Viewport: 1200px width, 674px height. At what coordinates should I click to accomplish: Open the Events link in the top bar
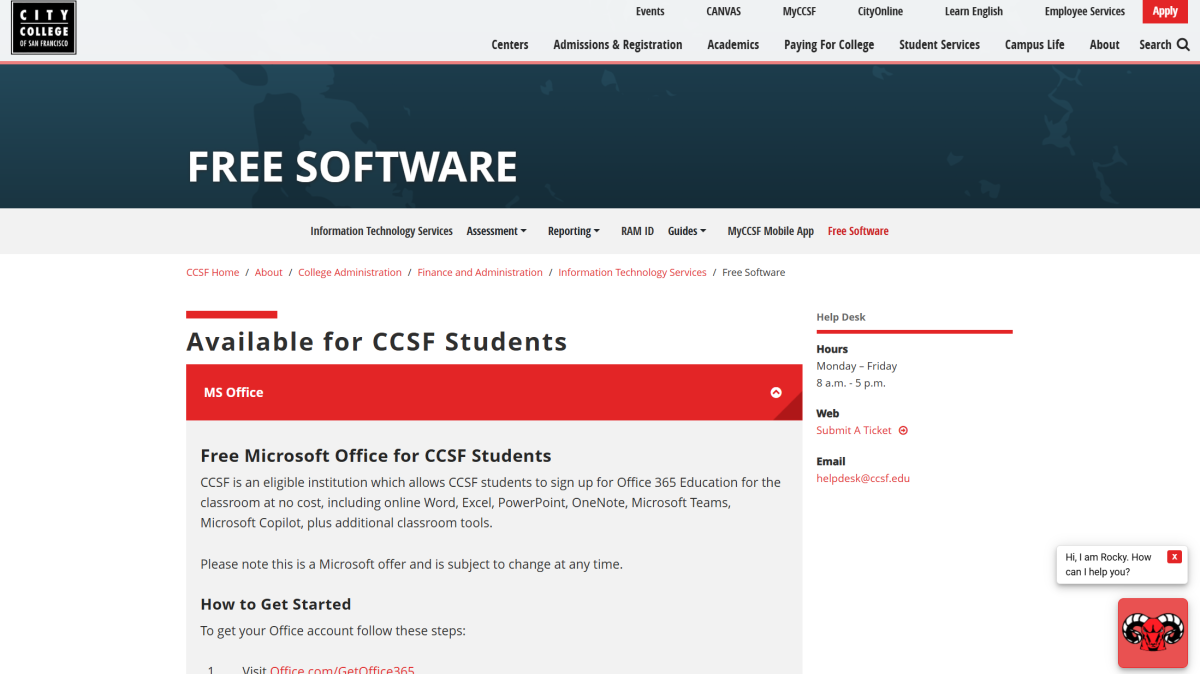pos(650,12)
